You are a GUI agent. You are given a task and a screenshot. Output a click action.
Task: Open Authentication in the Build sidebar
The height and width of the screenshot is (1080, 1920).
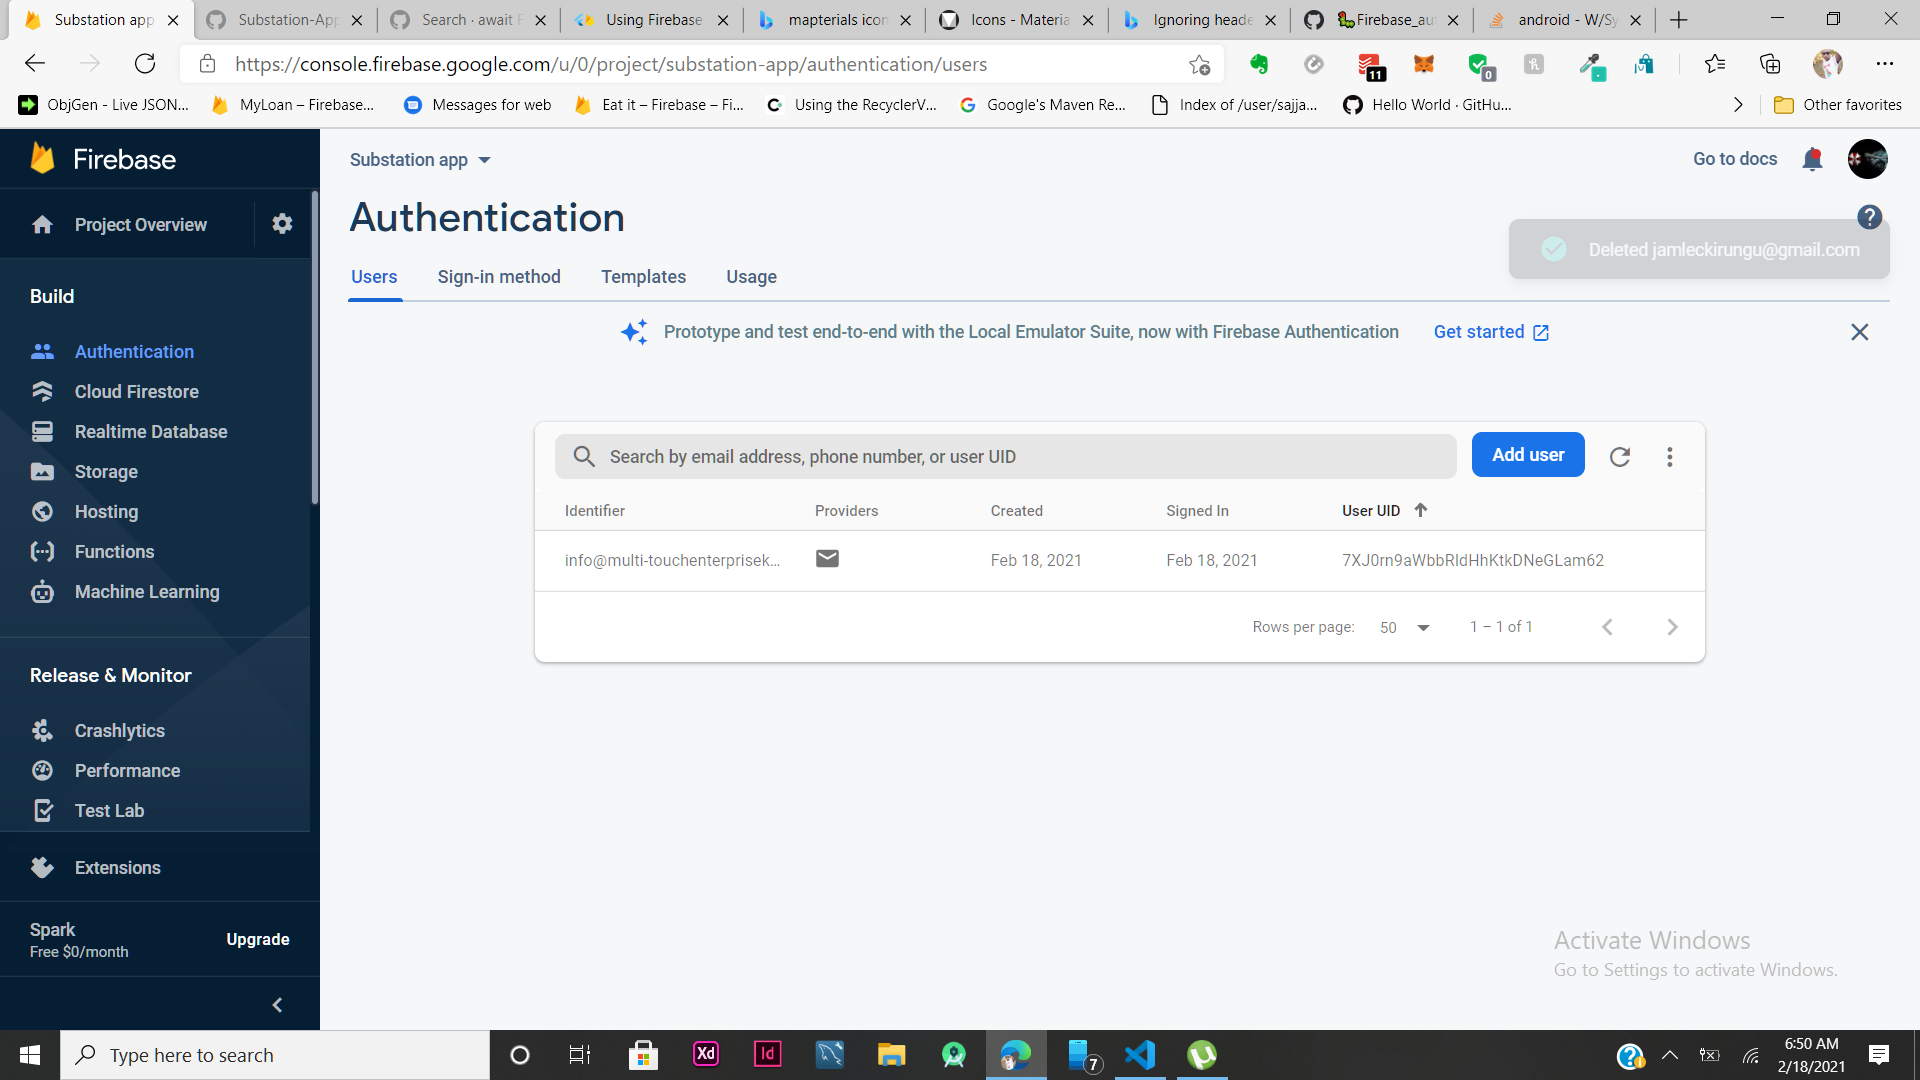click(x=134, y=352)
